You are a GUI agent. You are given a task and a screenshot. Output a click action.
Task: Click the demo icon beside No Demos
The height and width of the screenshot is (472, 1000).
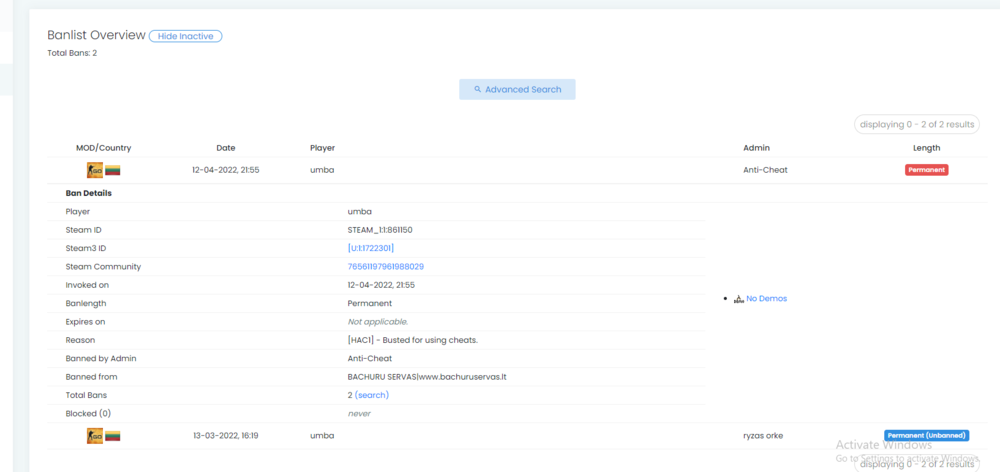tap(739, 299)
